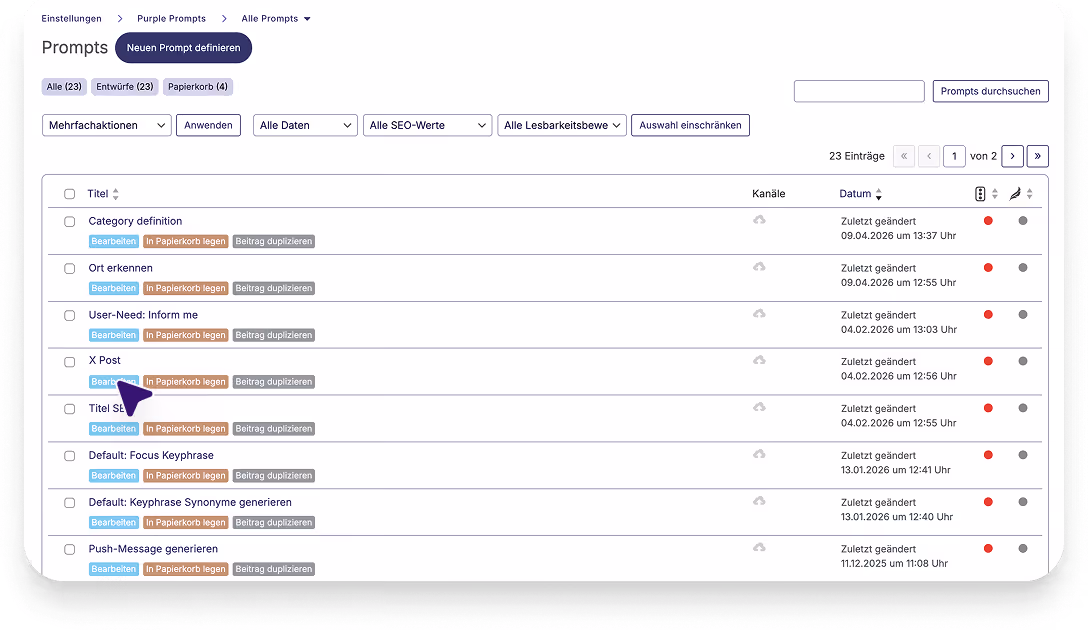Click the cloud channel icon in X Post row
Viewport: 1088px width, 630px height.
tap(759, 360)
